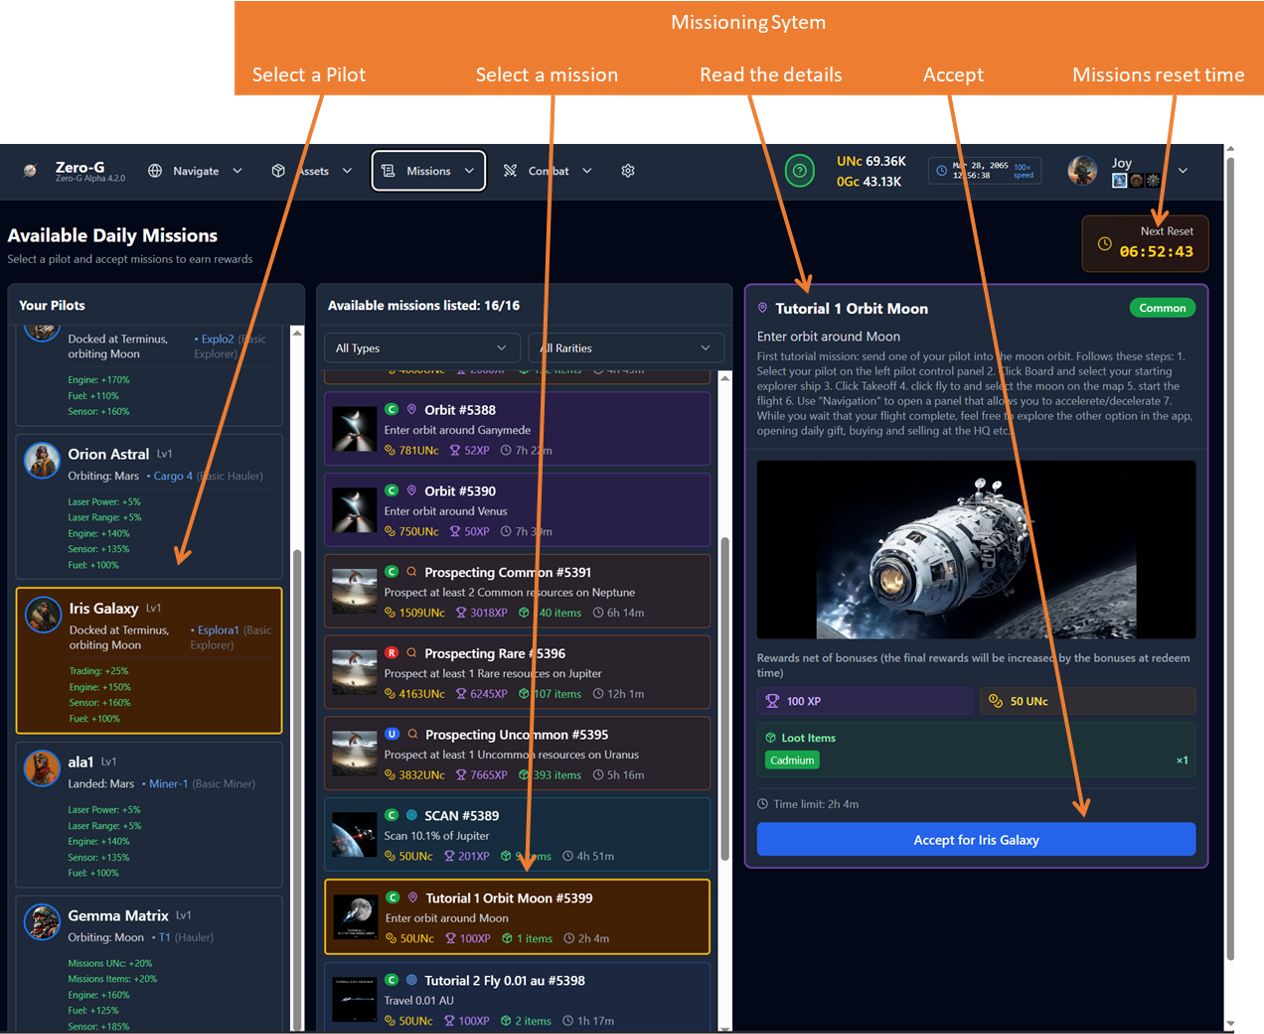
Task: Click the Loot Items cube icon
Action: click(770, 738)
